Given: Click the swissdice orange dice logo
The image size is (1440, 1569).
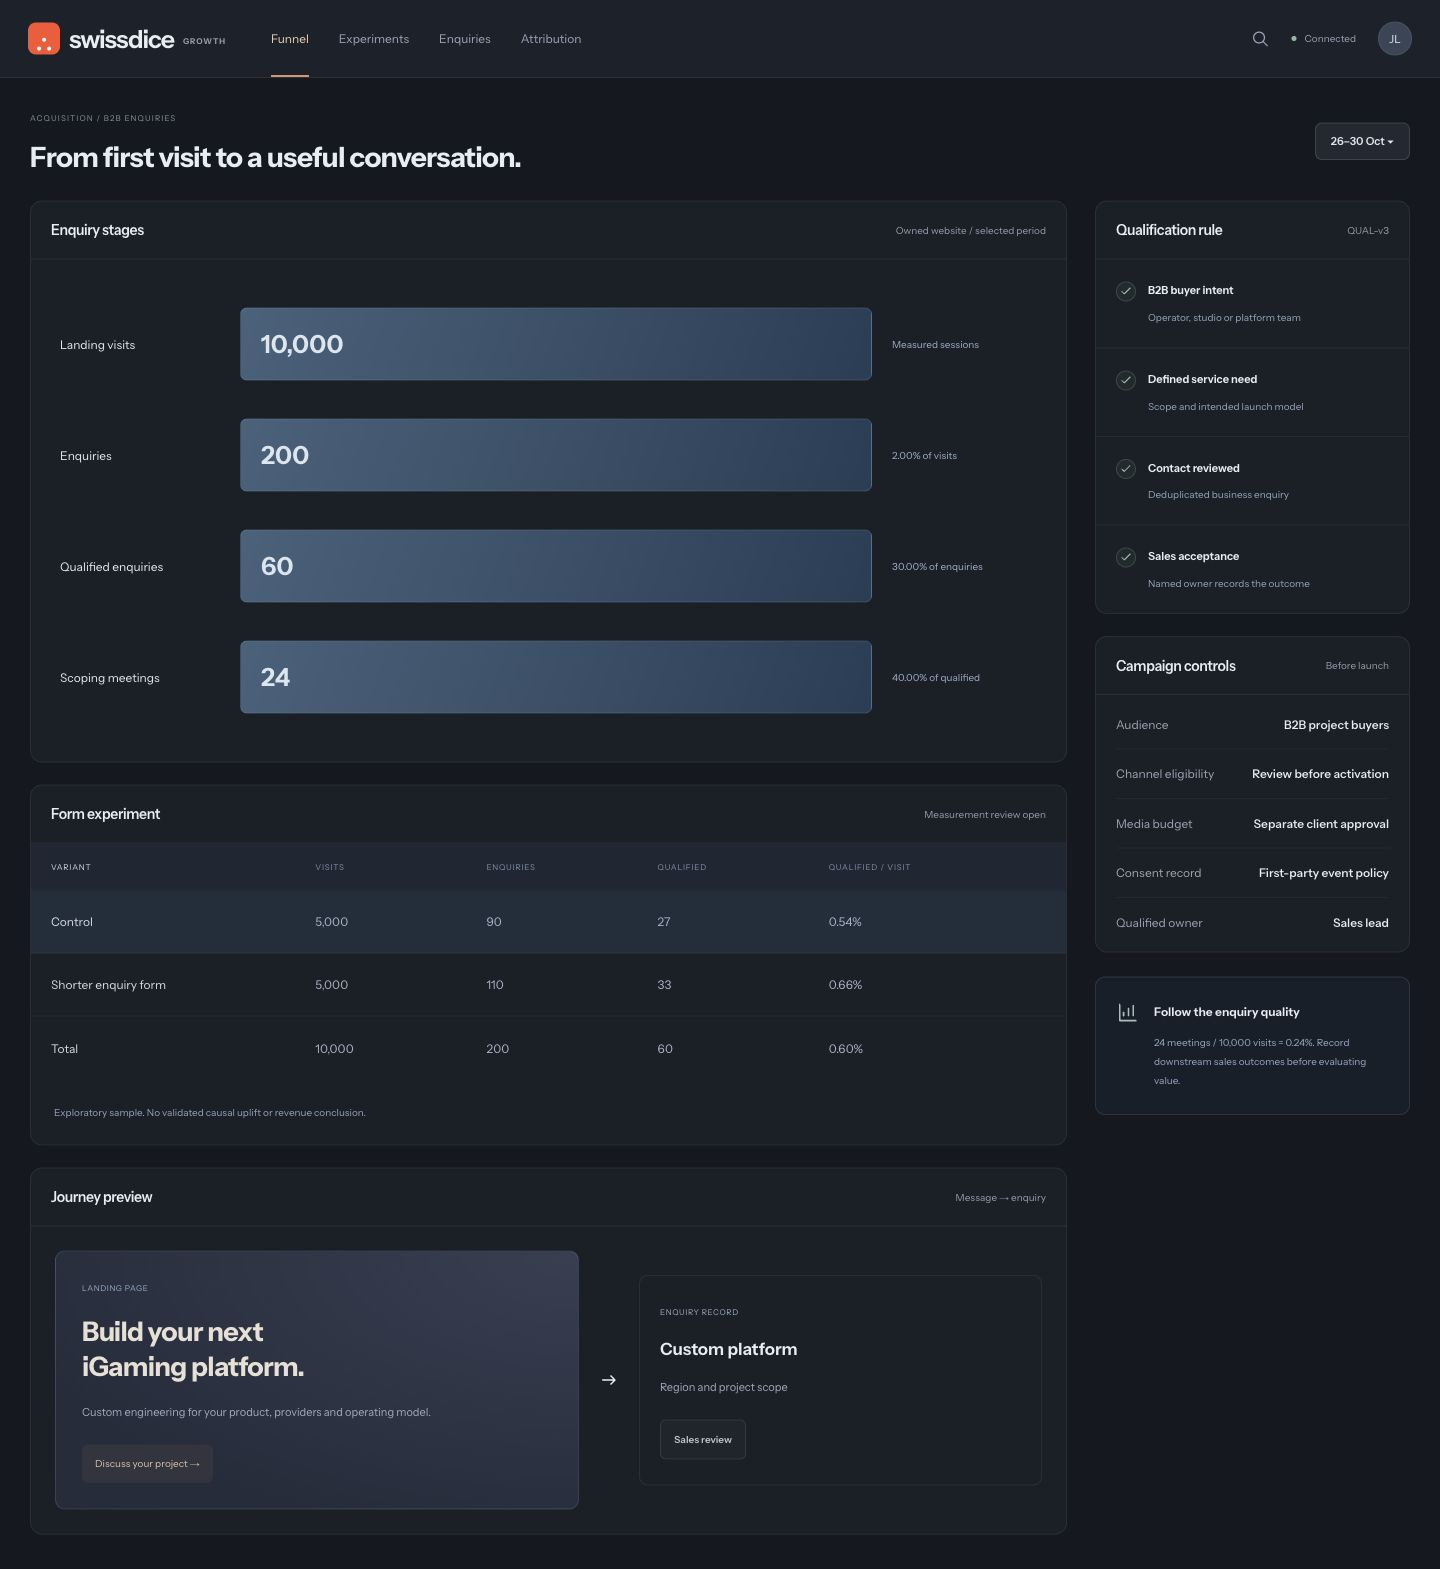Looking at the screenshot, I should coord(44,39).
